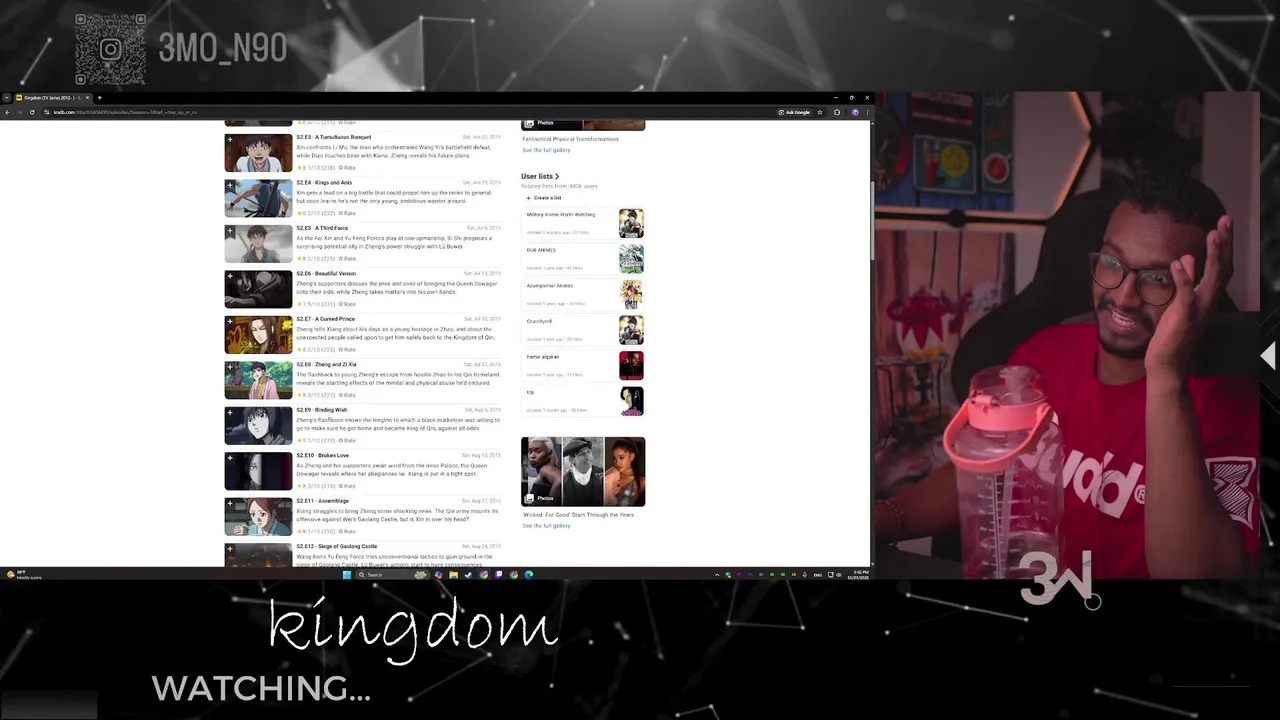Open S2.E9 Binding Wish episode title
This screenshot has height=720, width=1280.
pyautogui.click(x=322, y=410)
